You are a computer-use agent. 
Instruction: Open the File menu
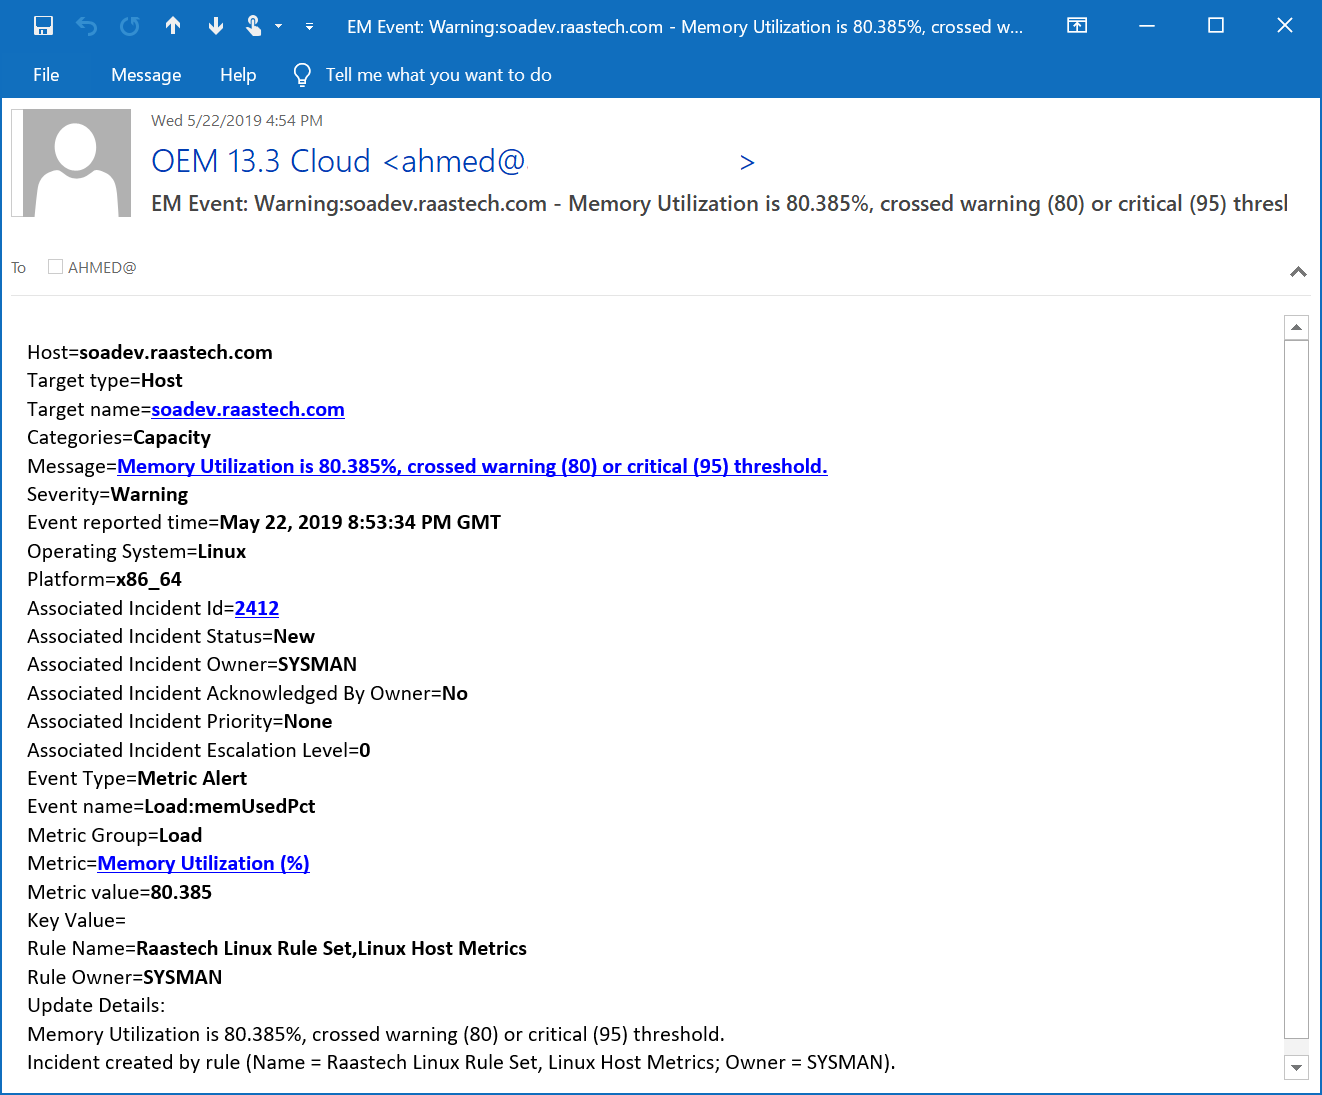46,75
